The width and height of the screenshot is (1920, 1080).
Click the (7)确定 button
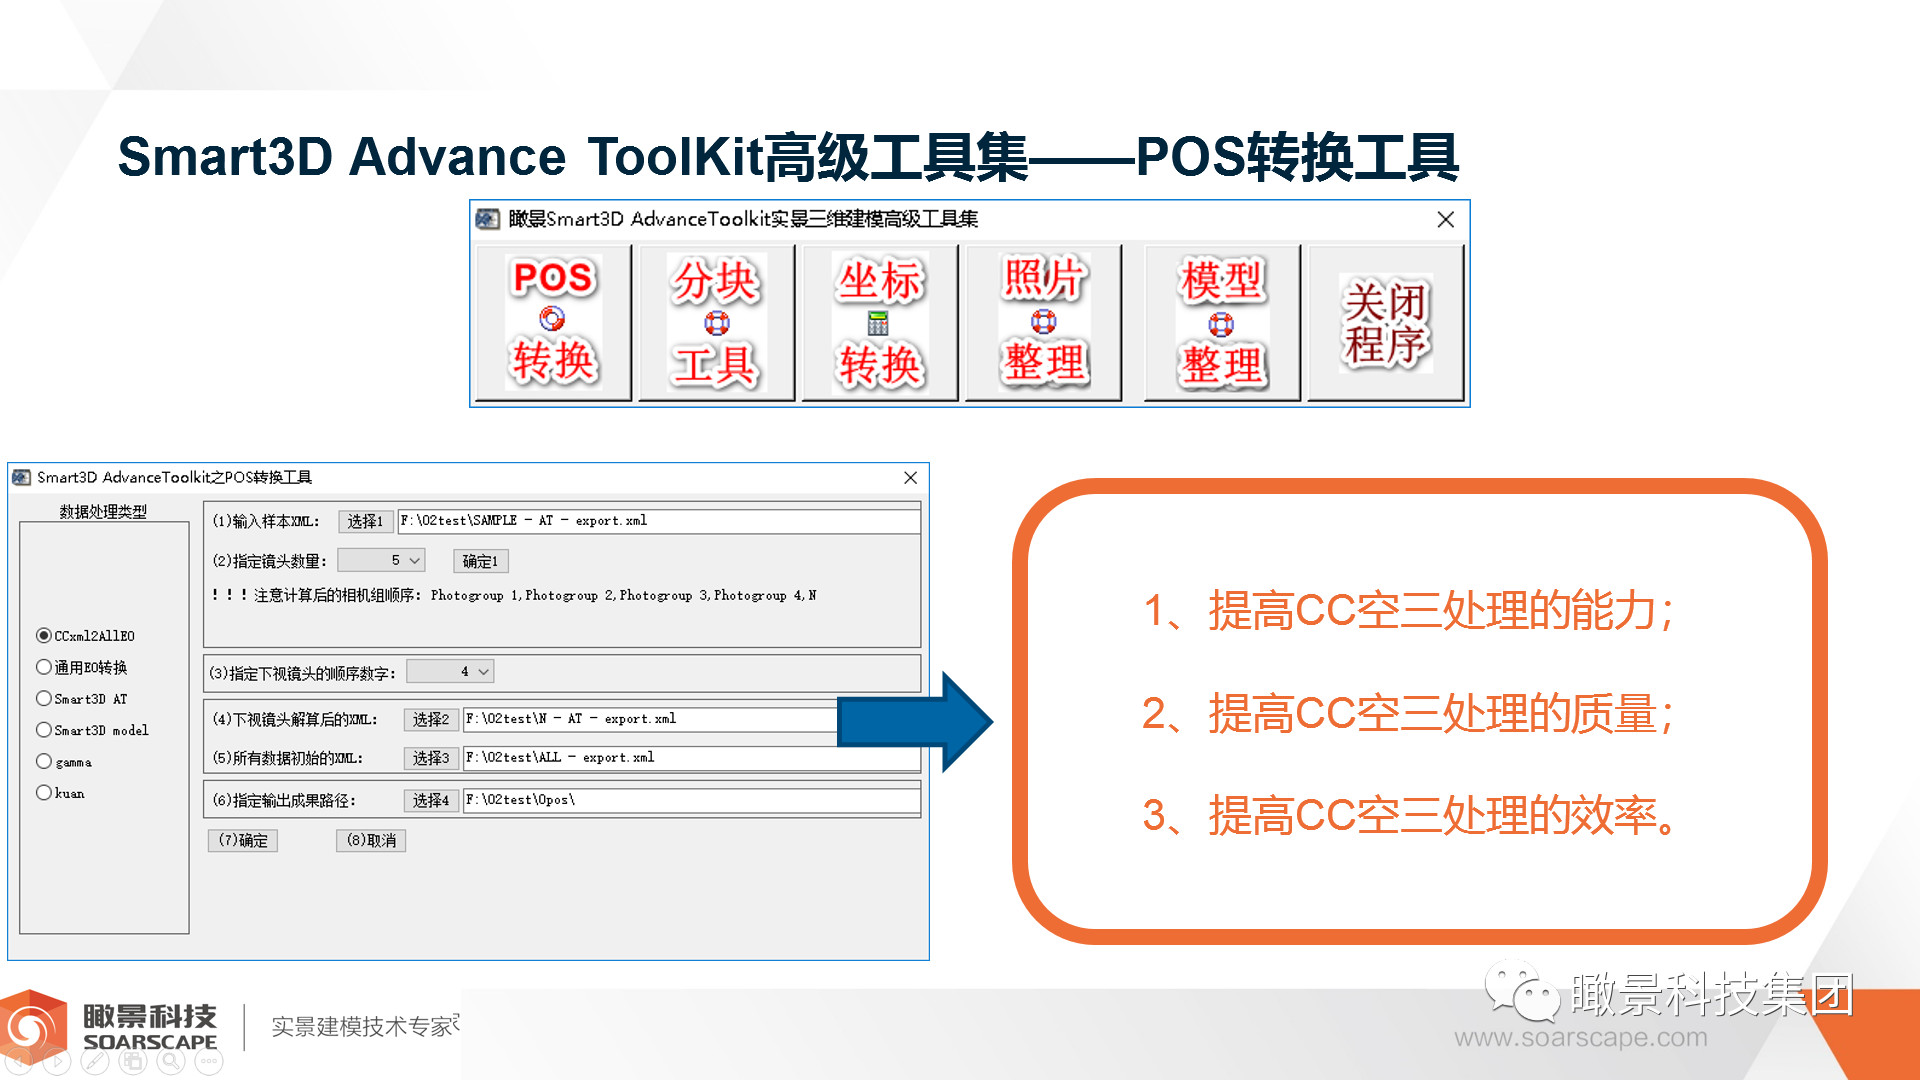(x=243, y=840)
